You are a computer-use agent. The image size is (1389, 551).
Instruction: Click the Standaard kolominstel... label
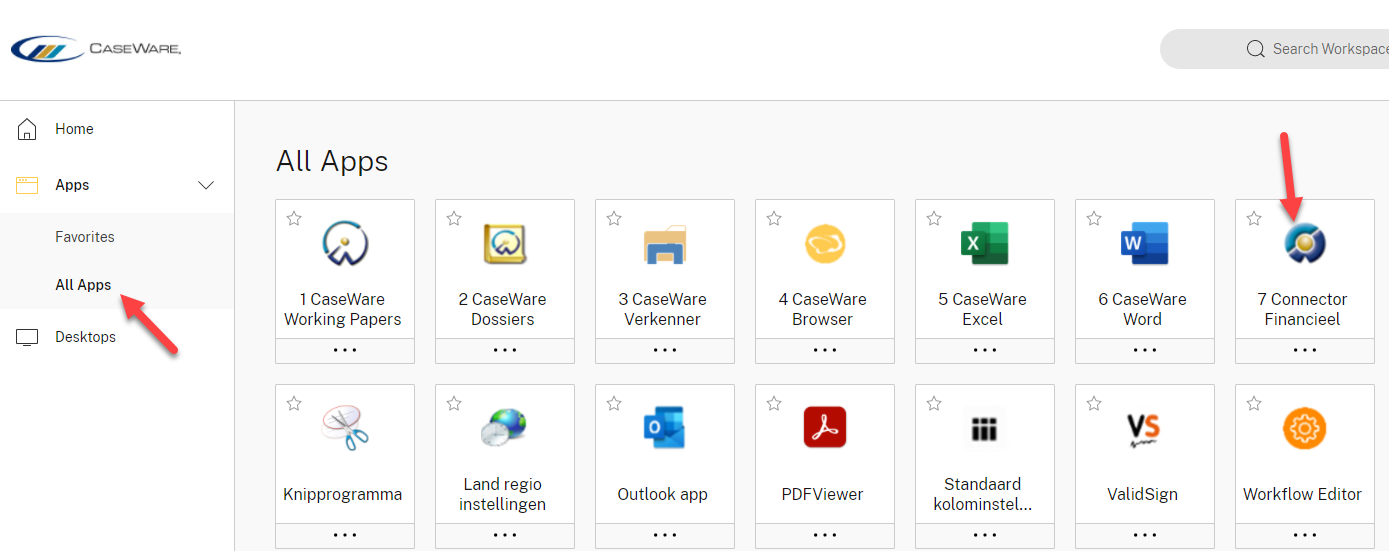(983, 494)
